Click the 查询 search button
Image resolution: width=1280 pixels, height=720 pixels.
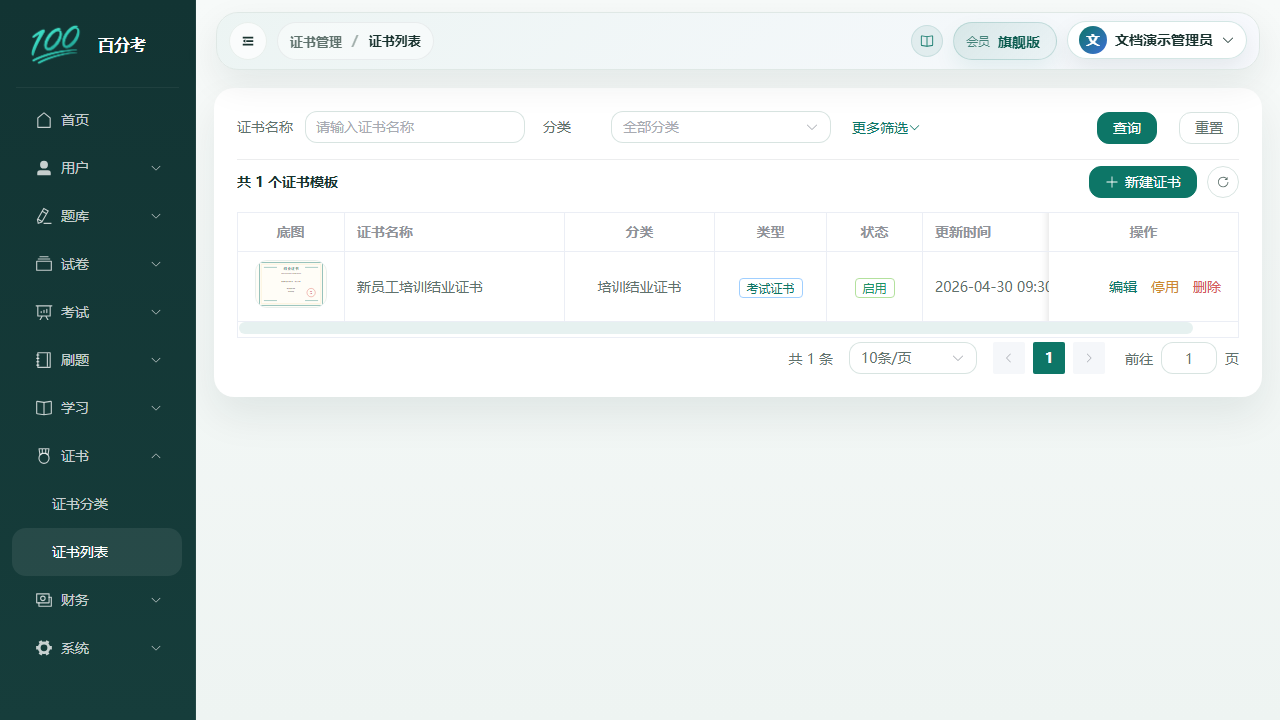point(1127,128)
